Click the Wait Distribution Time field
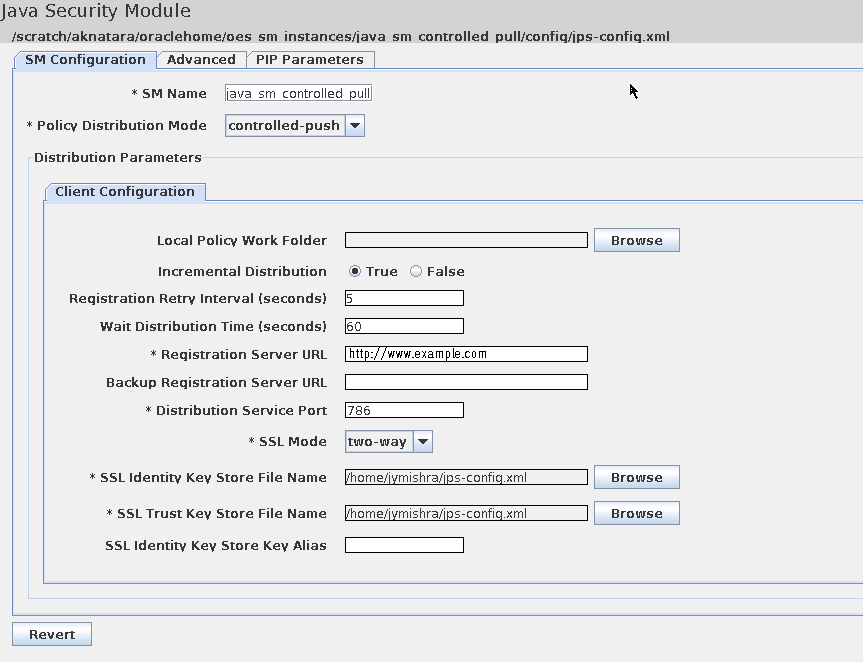 coord(405,326)
